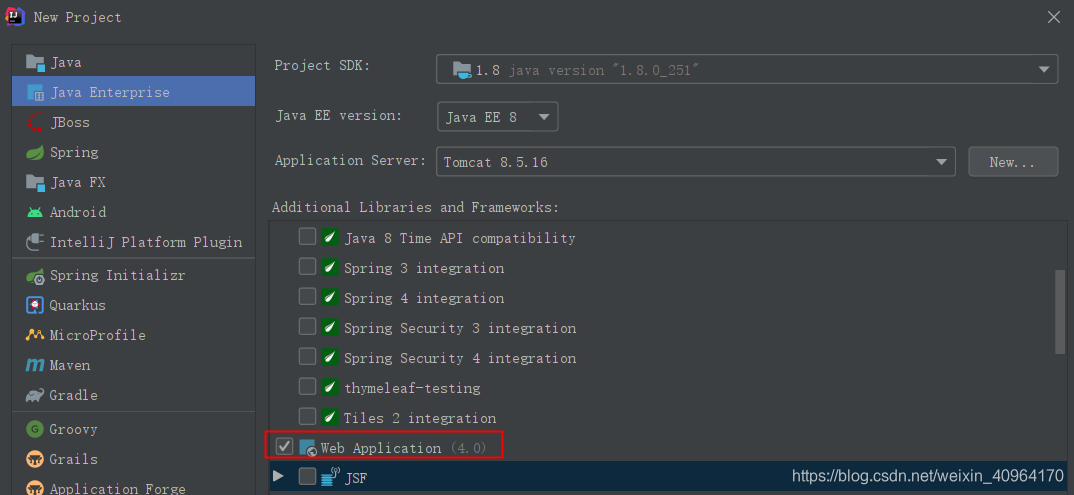Tick the Tiles 2 integration checkbox
This screenshot has width=1074, height=495.
pyautogui.click(x=308, y=416)
